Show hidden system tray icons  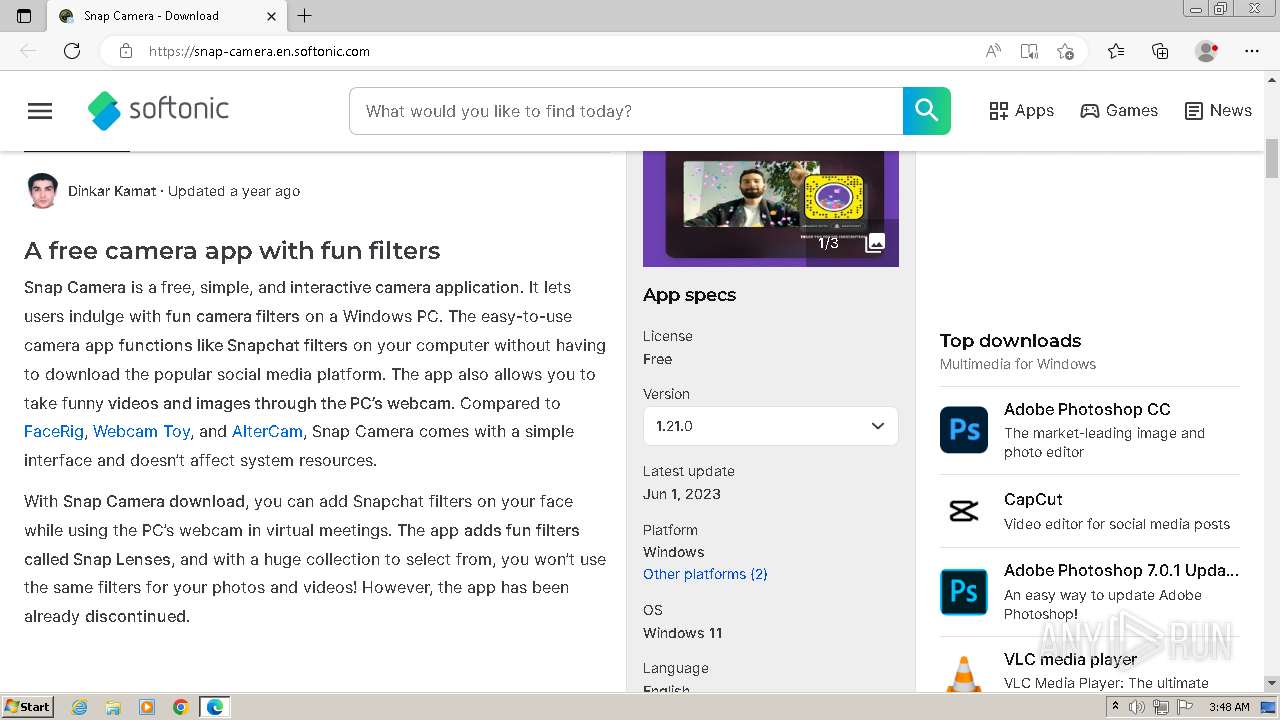coord(1116,707)
